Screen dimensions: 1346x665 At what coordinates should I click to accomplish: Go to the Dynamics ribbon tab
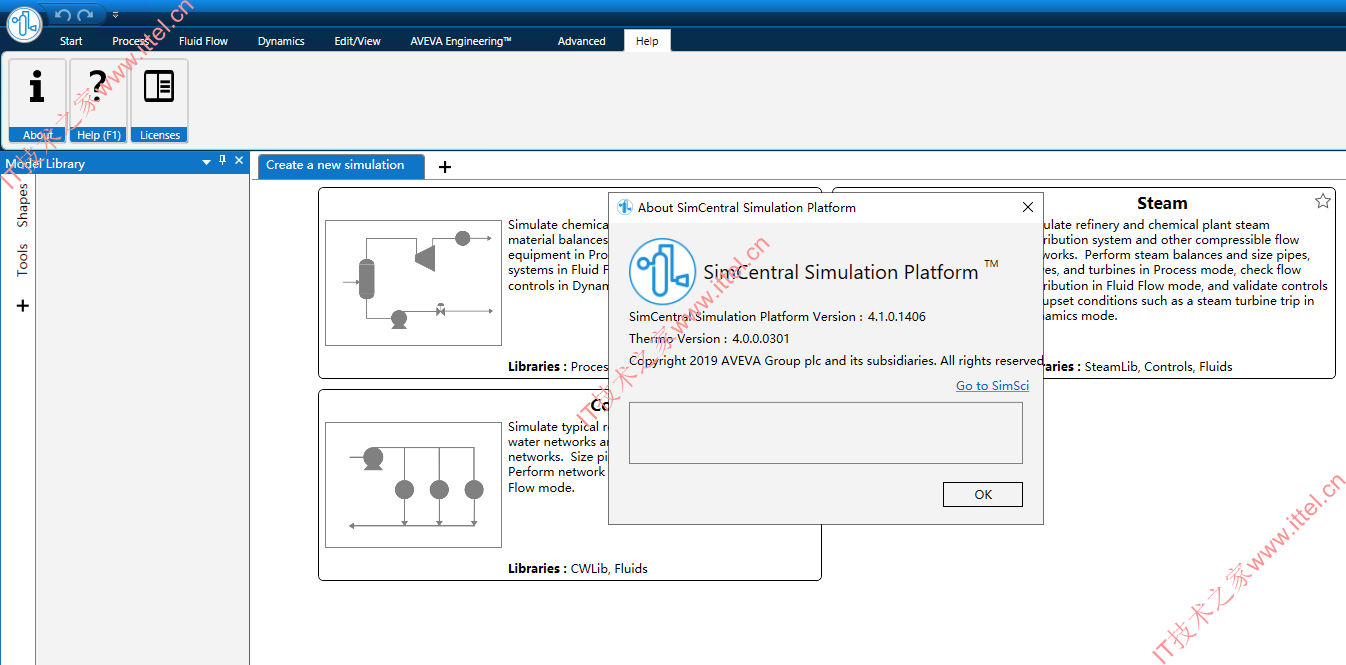281,41
